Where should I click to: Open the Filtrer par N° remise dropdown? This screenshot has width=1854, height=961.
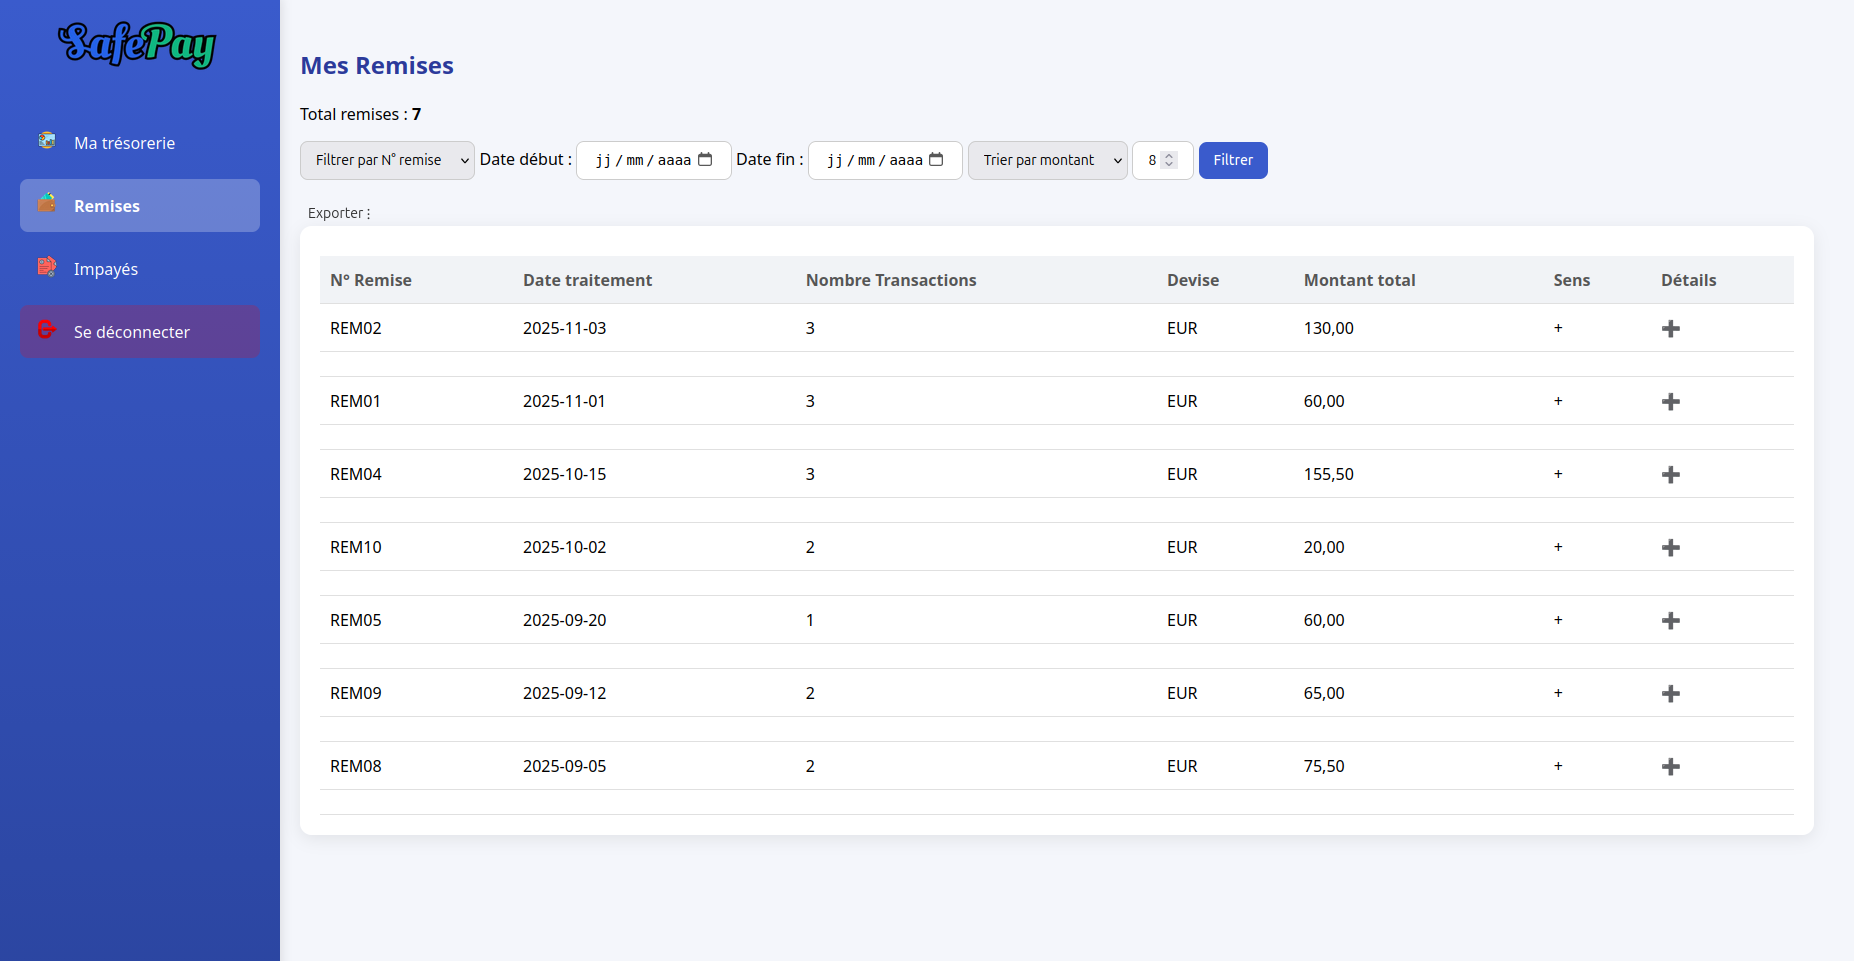(387, 161)
